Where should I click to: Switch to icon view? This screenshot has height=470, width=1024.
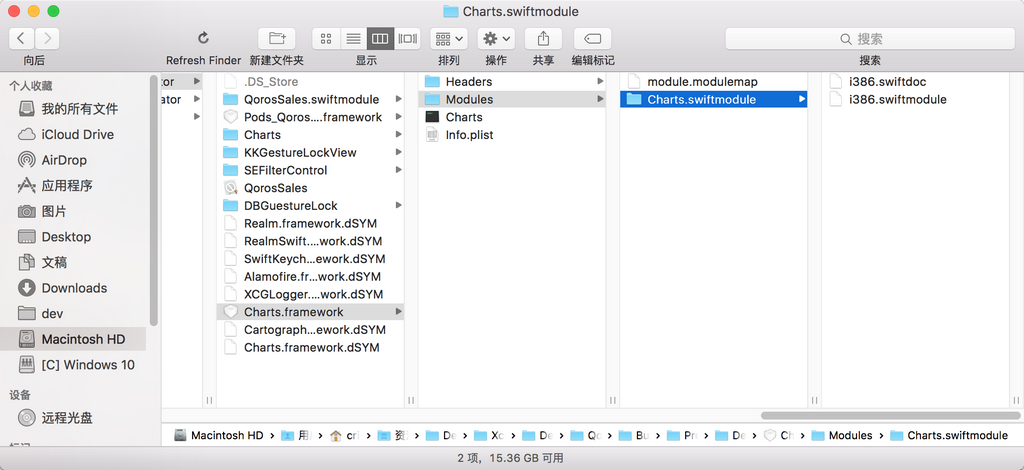coord(327,39)
